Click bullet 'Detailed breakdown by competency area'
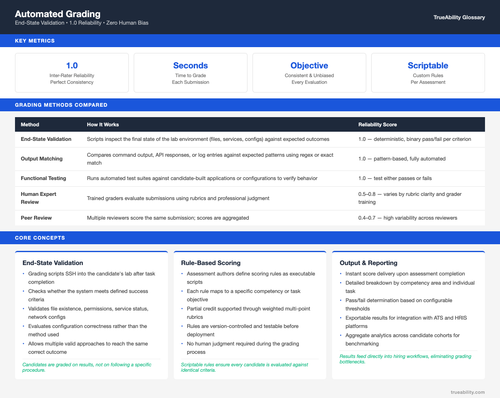The width and height of the screenshot is (500, 398). 410,287
